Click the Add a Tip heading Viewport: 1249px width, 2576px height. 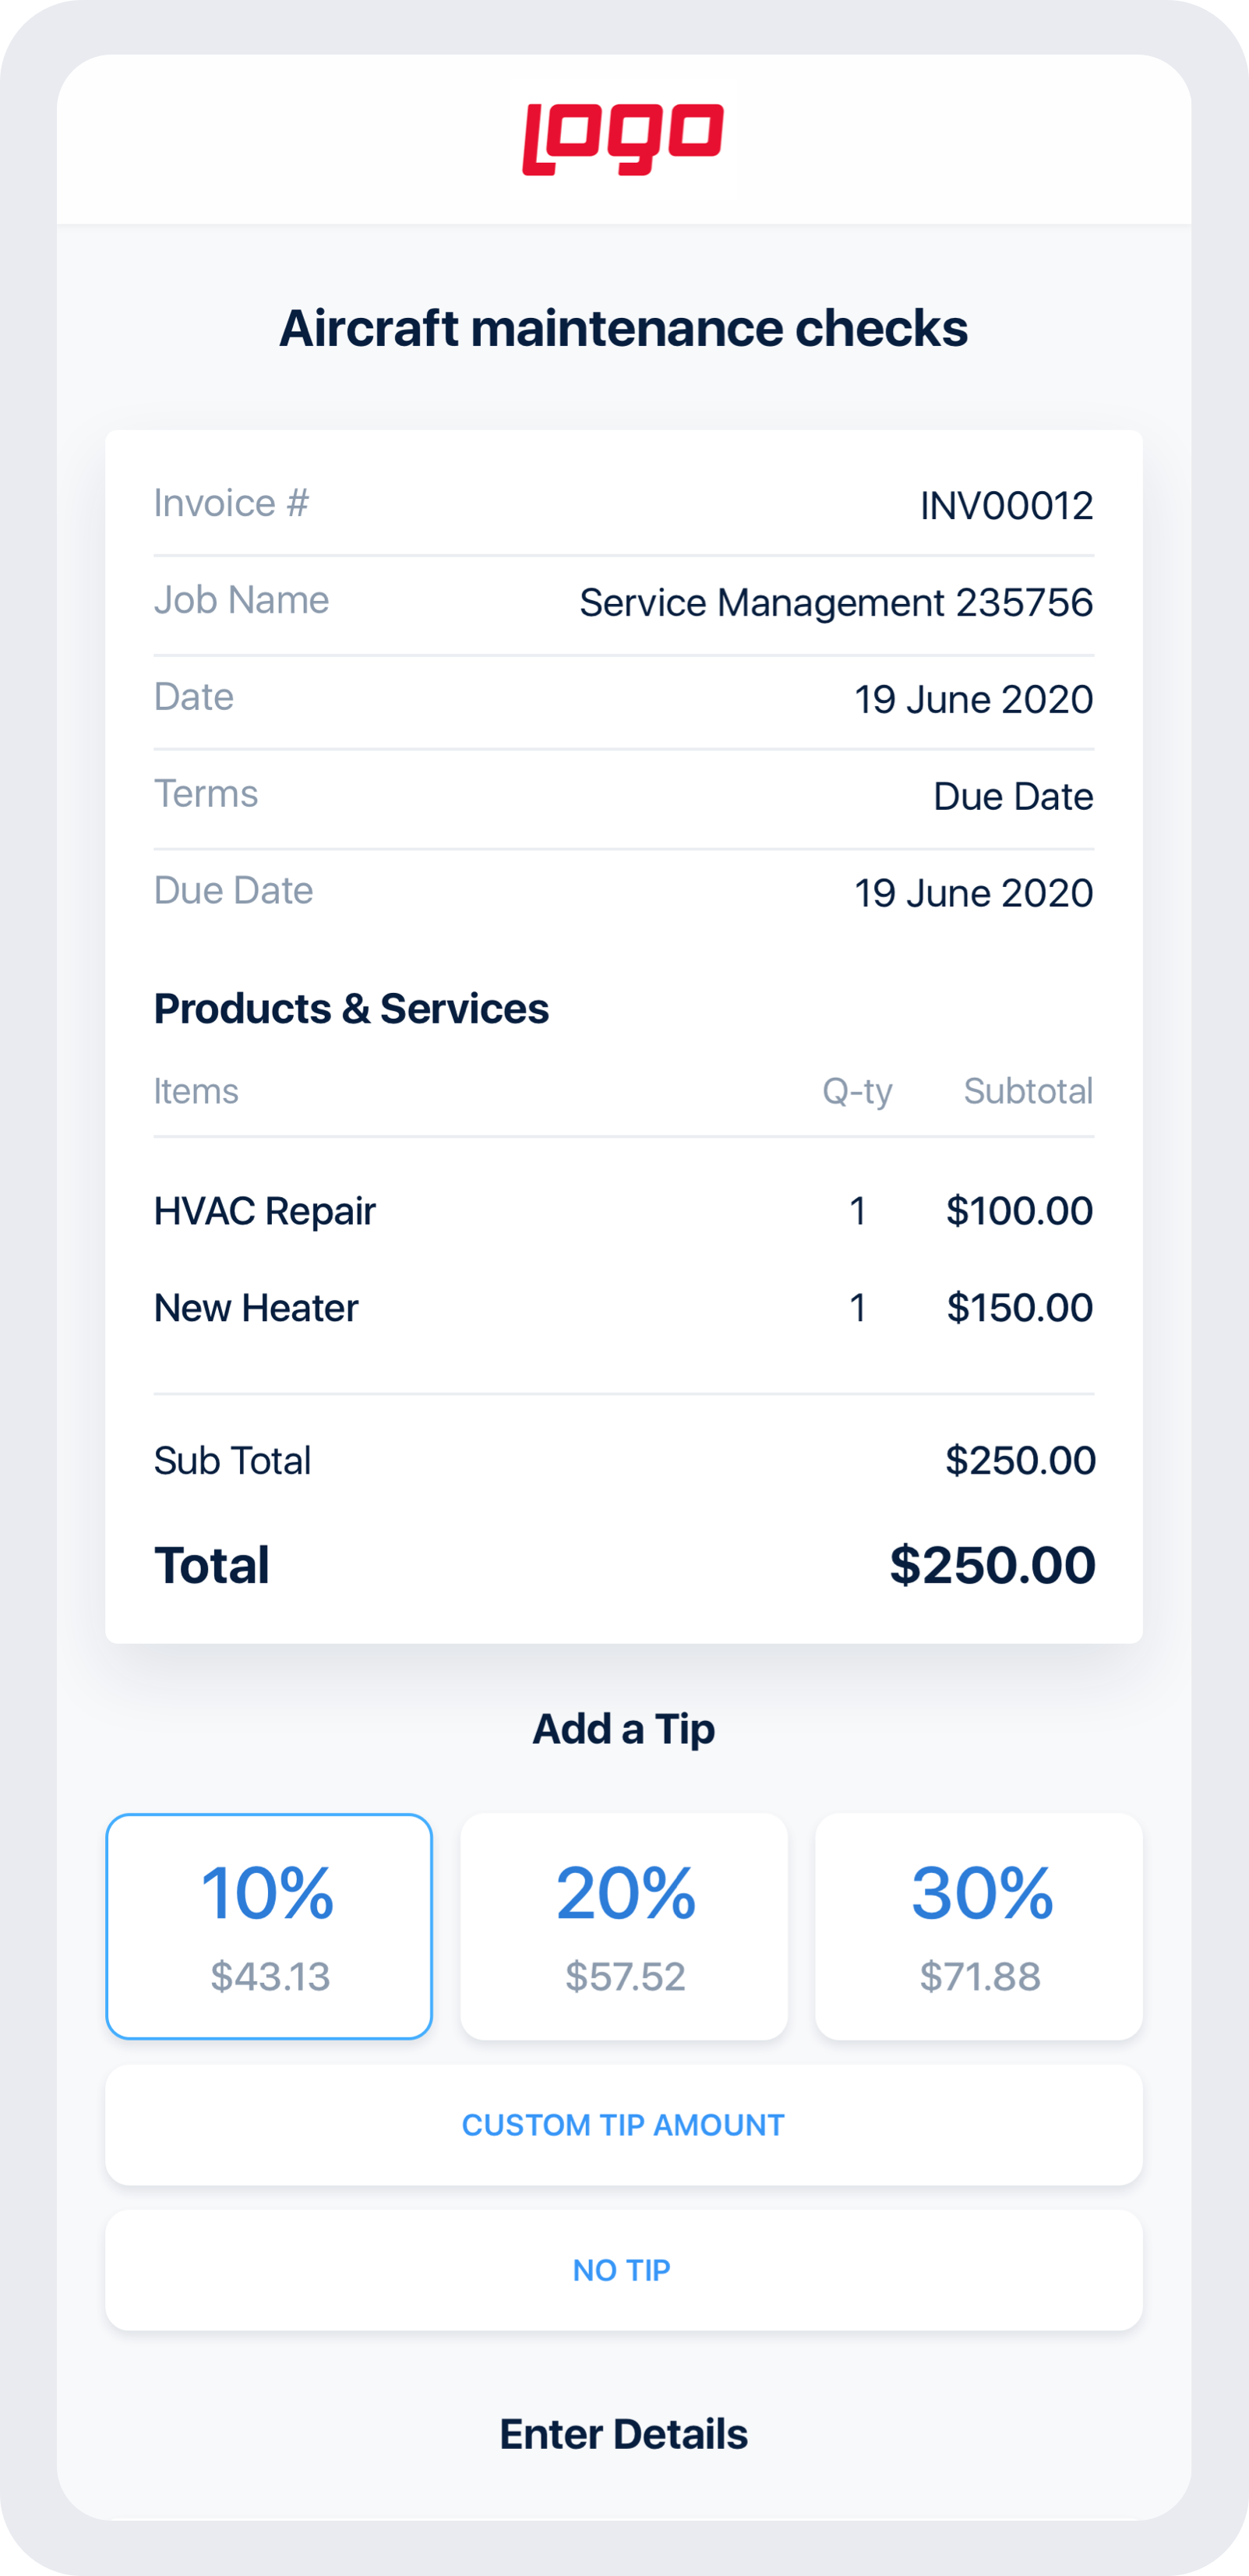623,1729
